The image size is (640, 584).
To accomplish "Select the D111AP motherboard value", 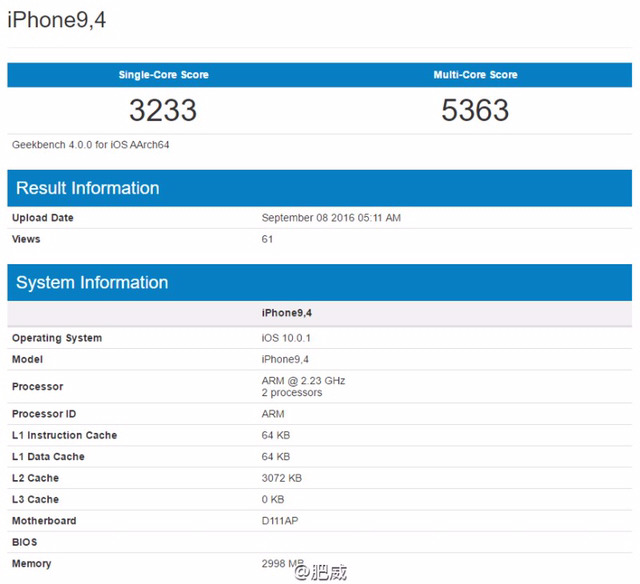I will 280,521.
